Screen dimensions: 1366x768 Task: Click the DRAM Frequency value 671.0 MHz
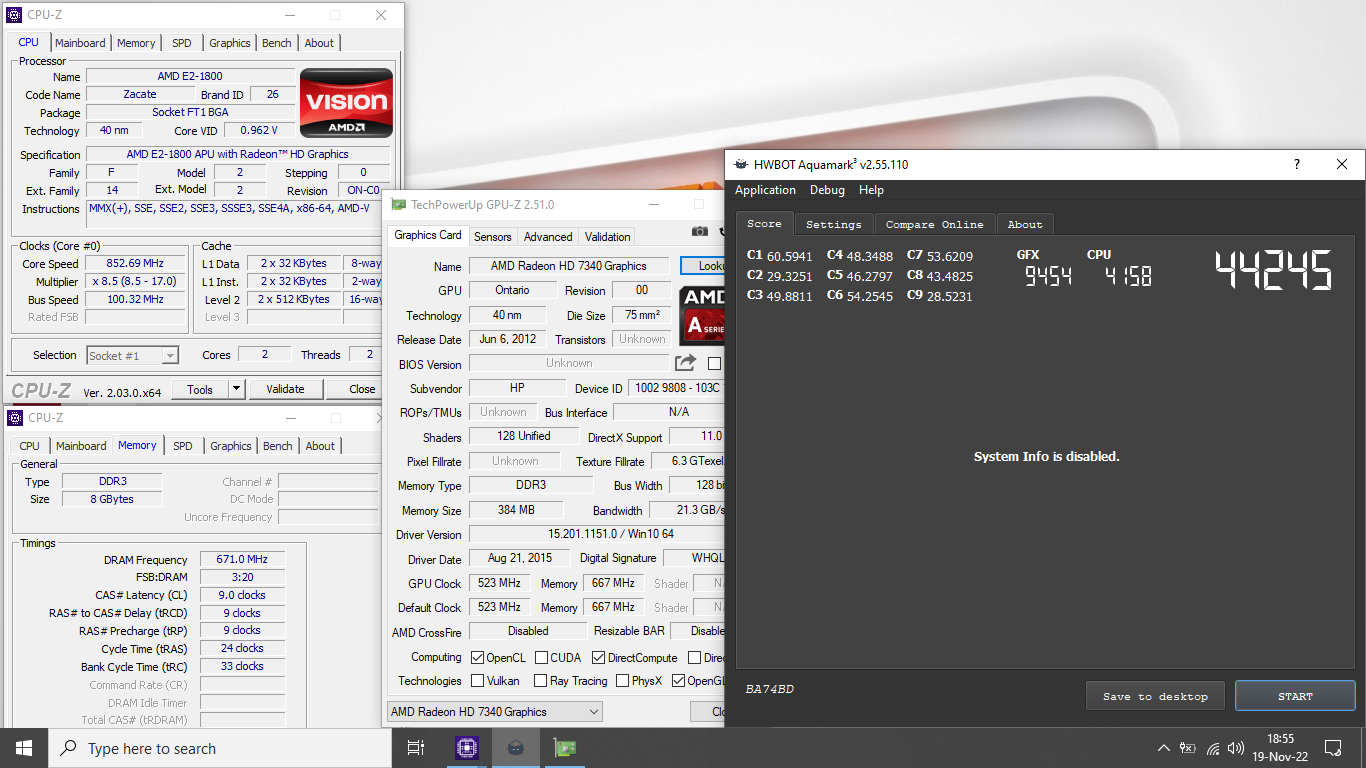pyautogui.click(x=243, y=560)
